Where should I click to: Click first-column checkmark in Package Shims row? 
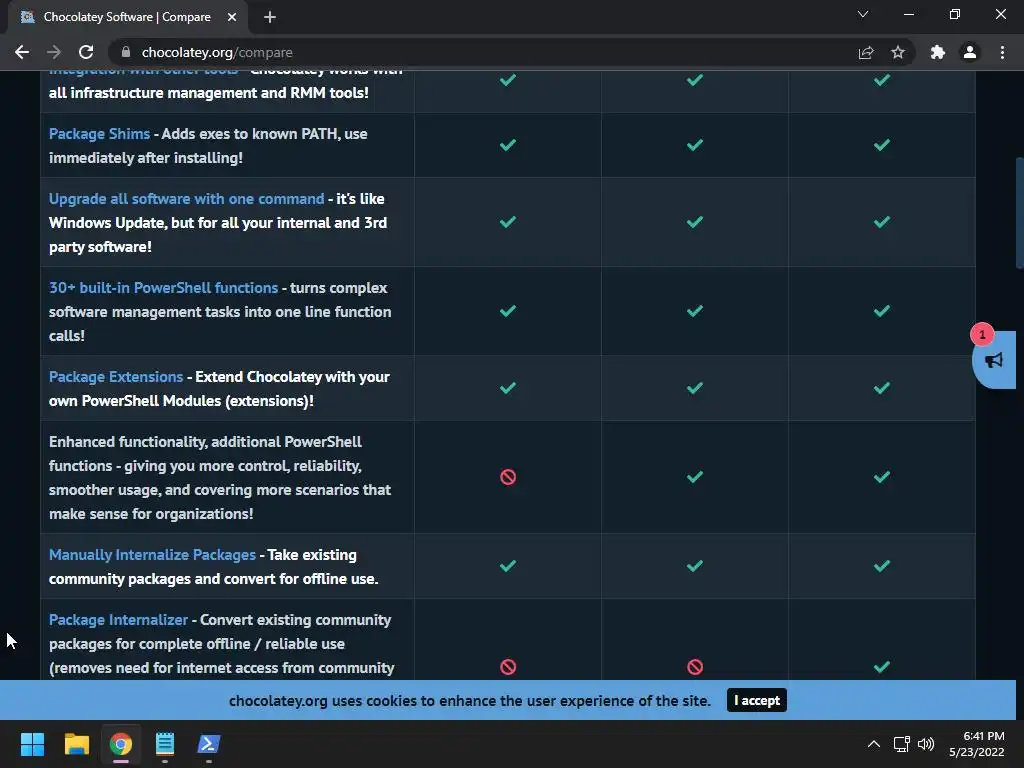[507, 144]
